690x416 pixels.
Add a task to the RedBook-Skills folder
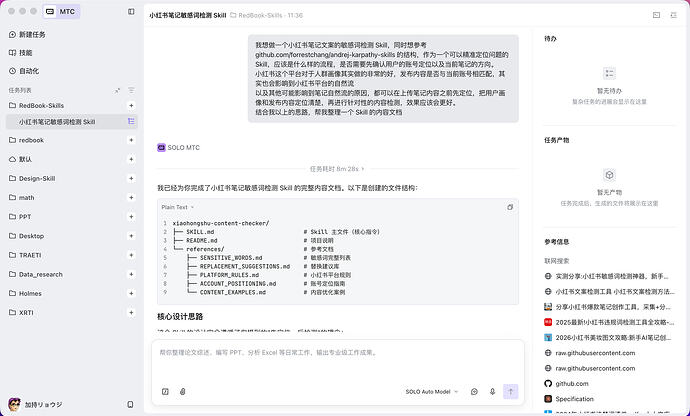[131, 106]
